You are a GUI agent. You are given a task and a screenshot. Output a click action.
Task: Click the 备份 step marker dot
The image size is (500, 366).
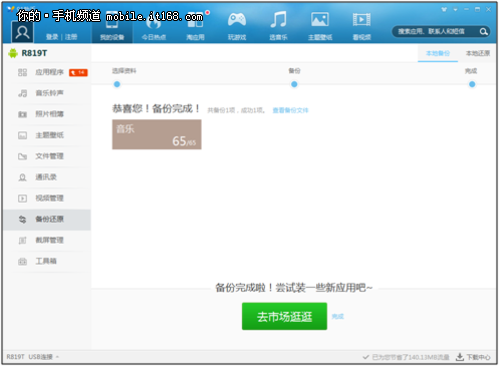point(294,84)
